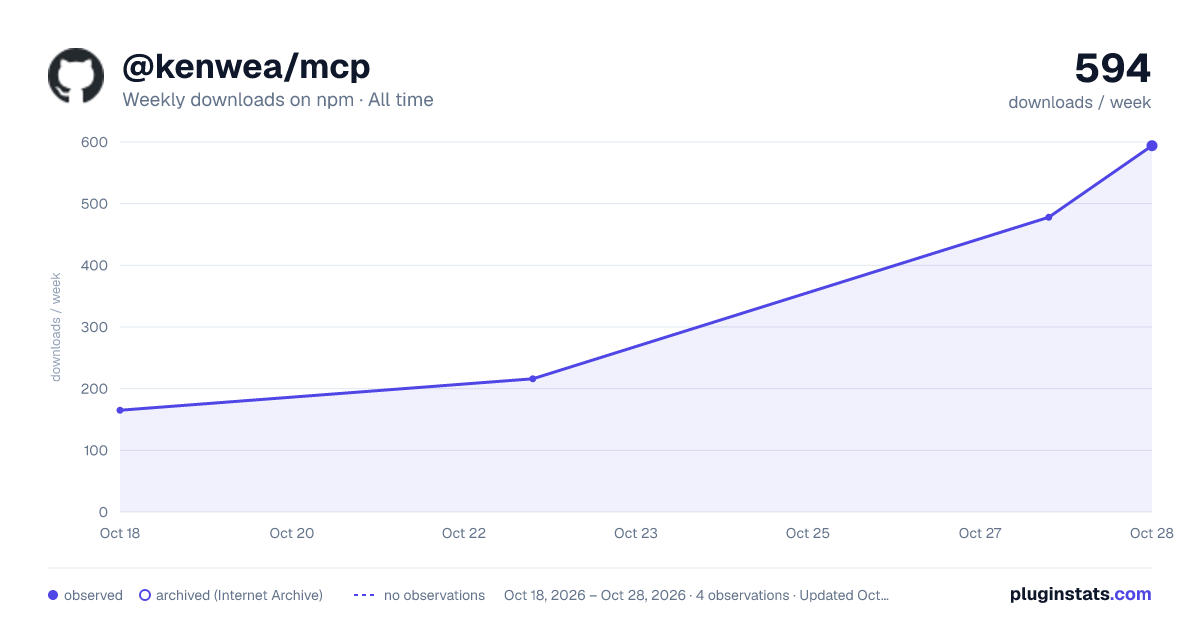Click the vertical 'downloads / week' axis title
The height and width of the screenshot is (630, 1200).
tap(57, 327)
